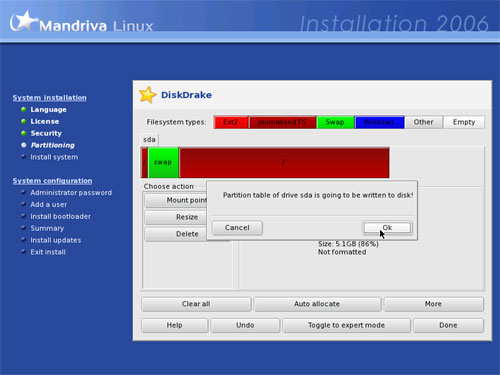
Task: Click the Delete action button
Action: [176, 234]
